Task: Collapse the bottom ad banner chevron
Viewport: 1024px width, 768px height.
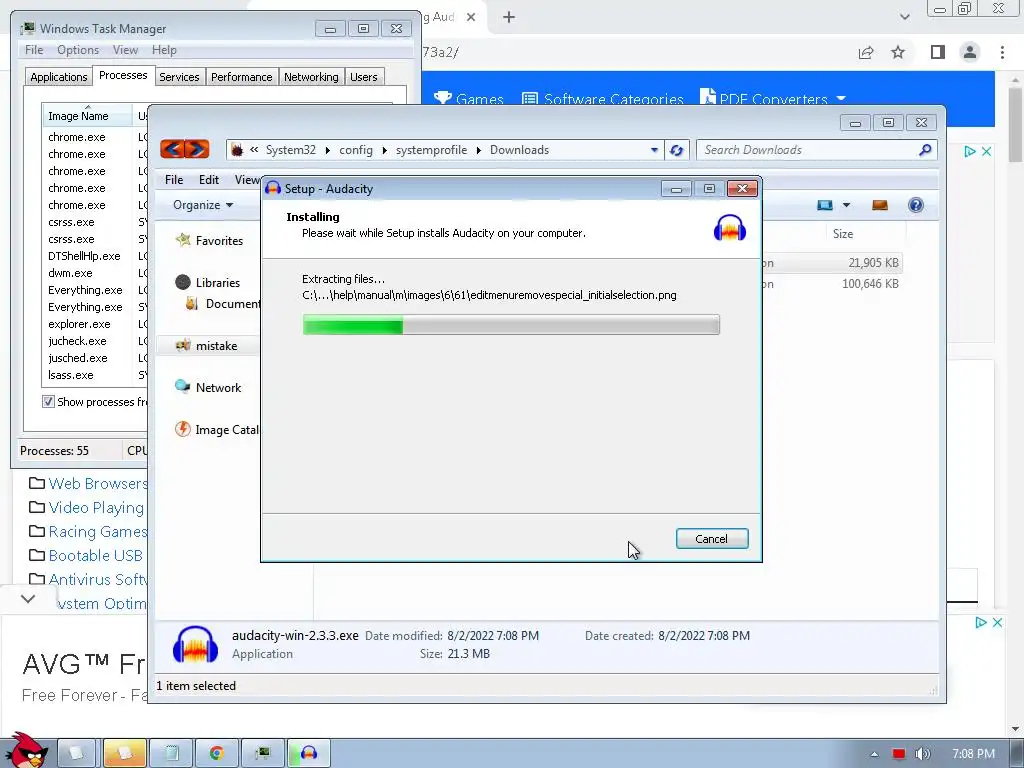Action: click(x=28, y=598)
